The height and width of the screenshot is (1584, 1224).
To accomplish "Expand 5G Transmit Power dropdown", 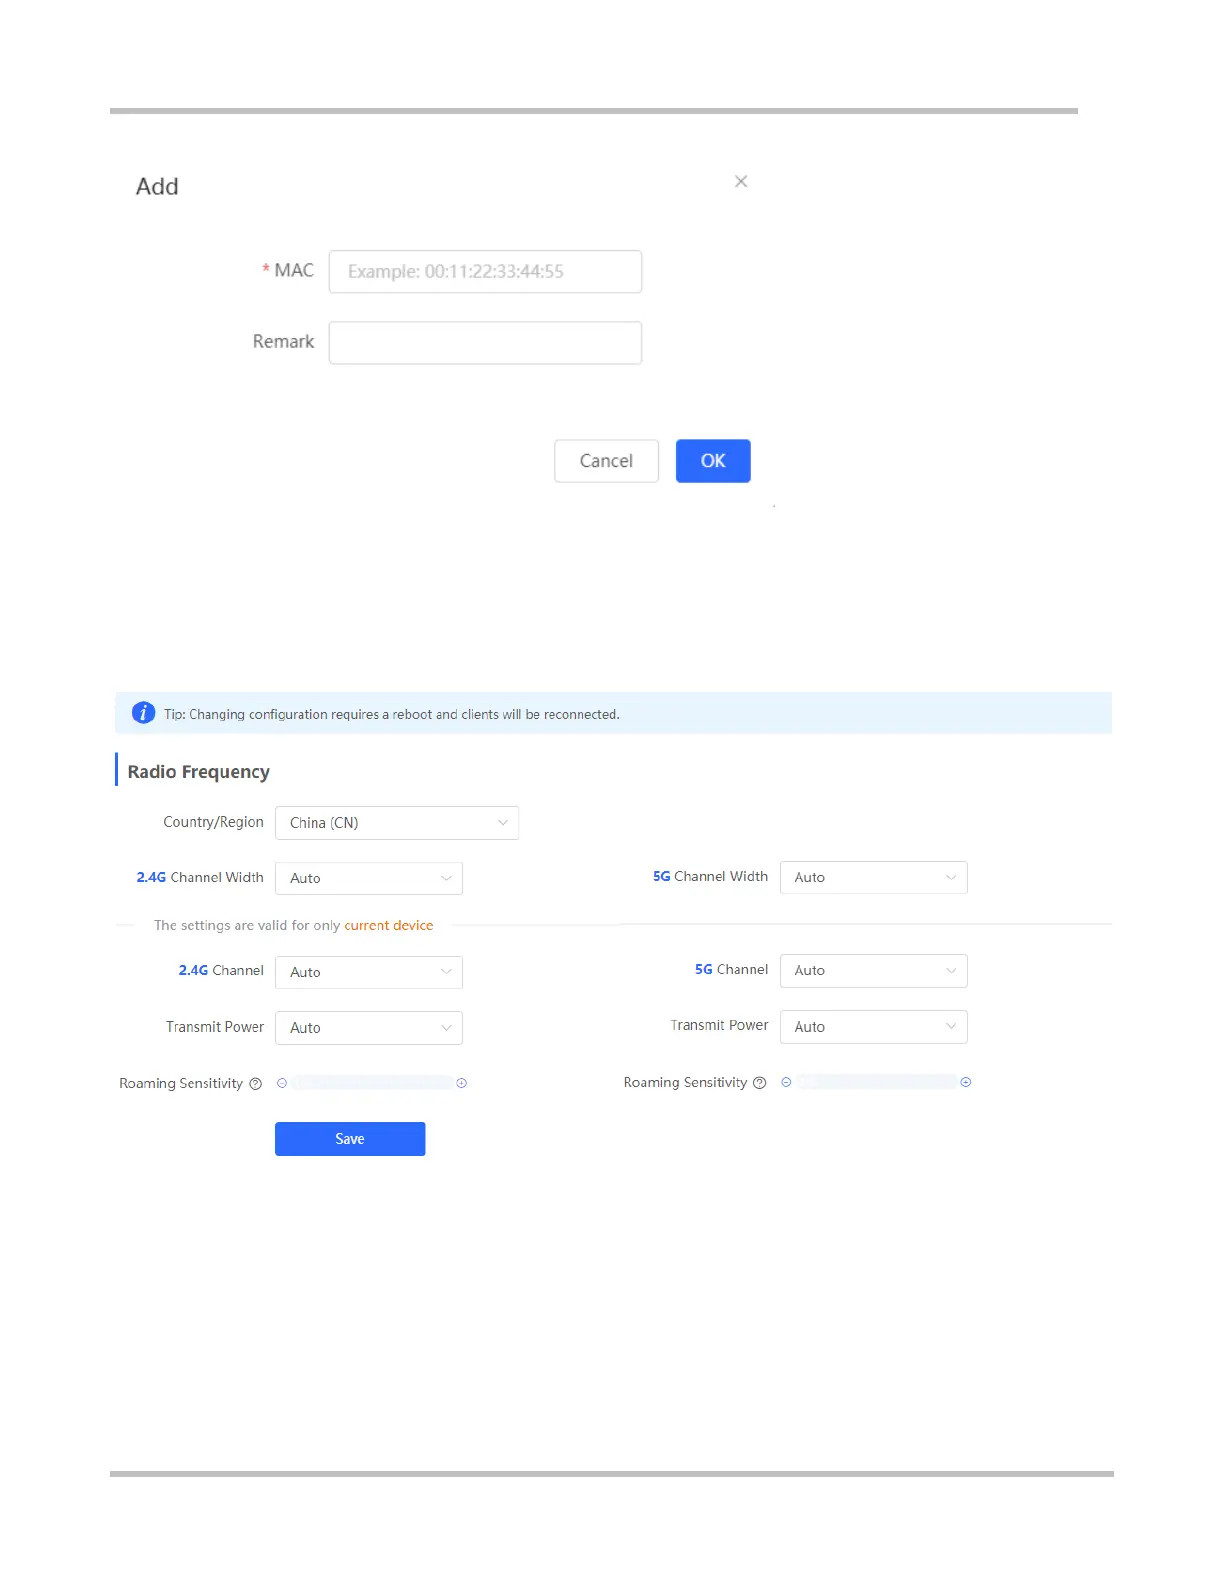I will pos(874,1027).
